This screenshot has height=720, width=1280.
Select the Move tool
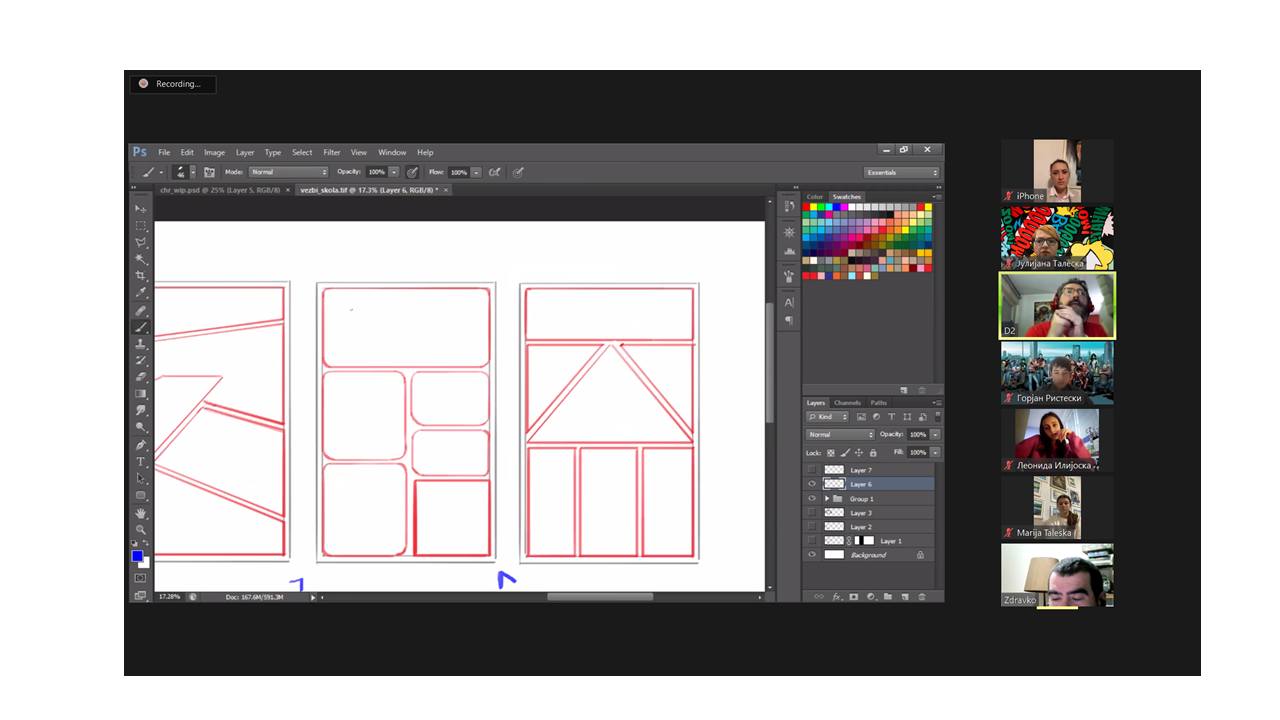(x=141, y=208)
